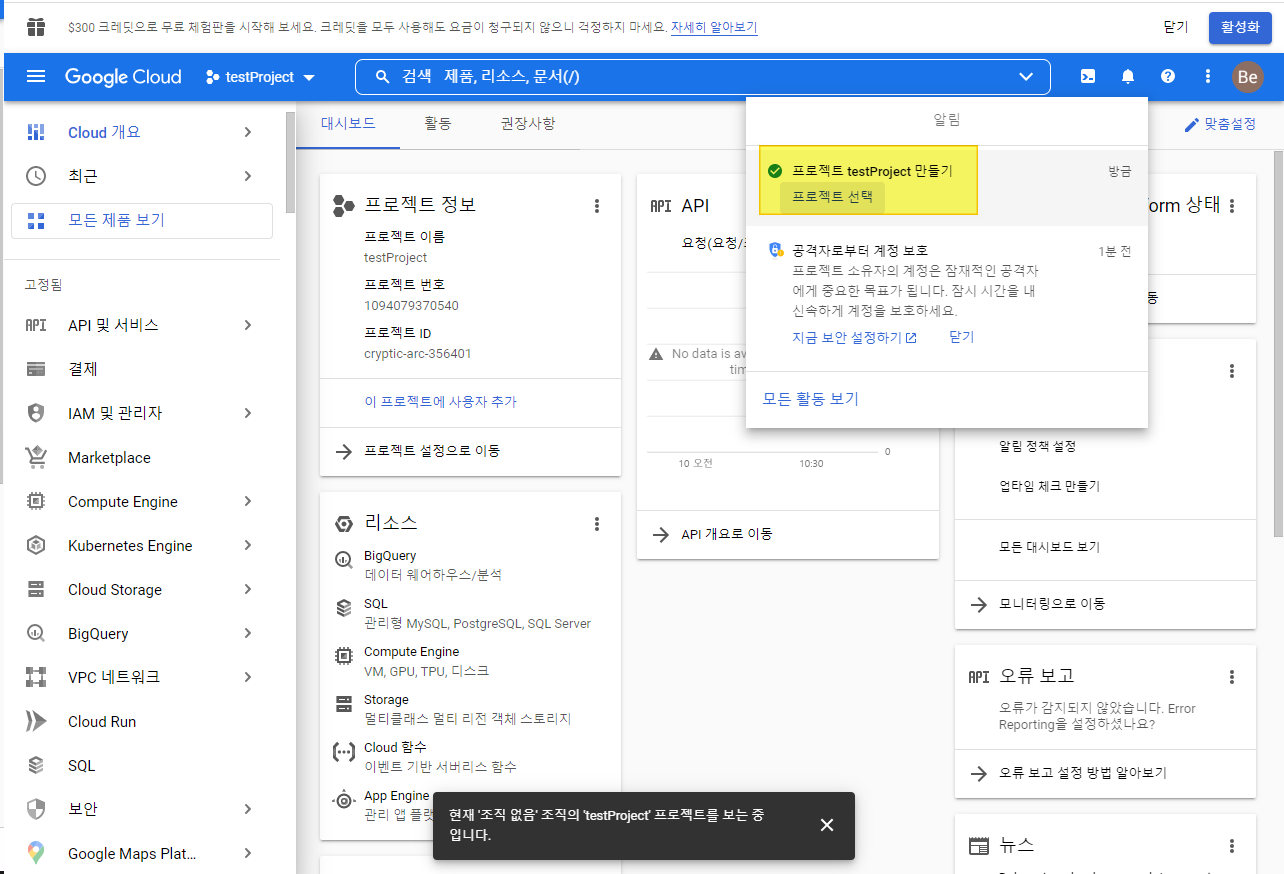Image resolution: width=1284 pixels, height=874 pixels.
Task: Click the Cloud Storage icon in sidebar
Action: (x=36, y=590)
